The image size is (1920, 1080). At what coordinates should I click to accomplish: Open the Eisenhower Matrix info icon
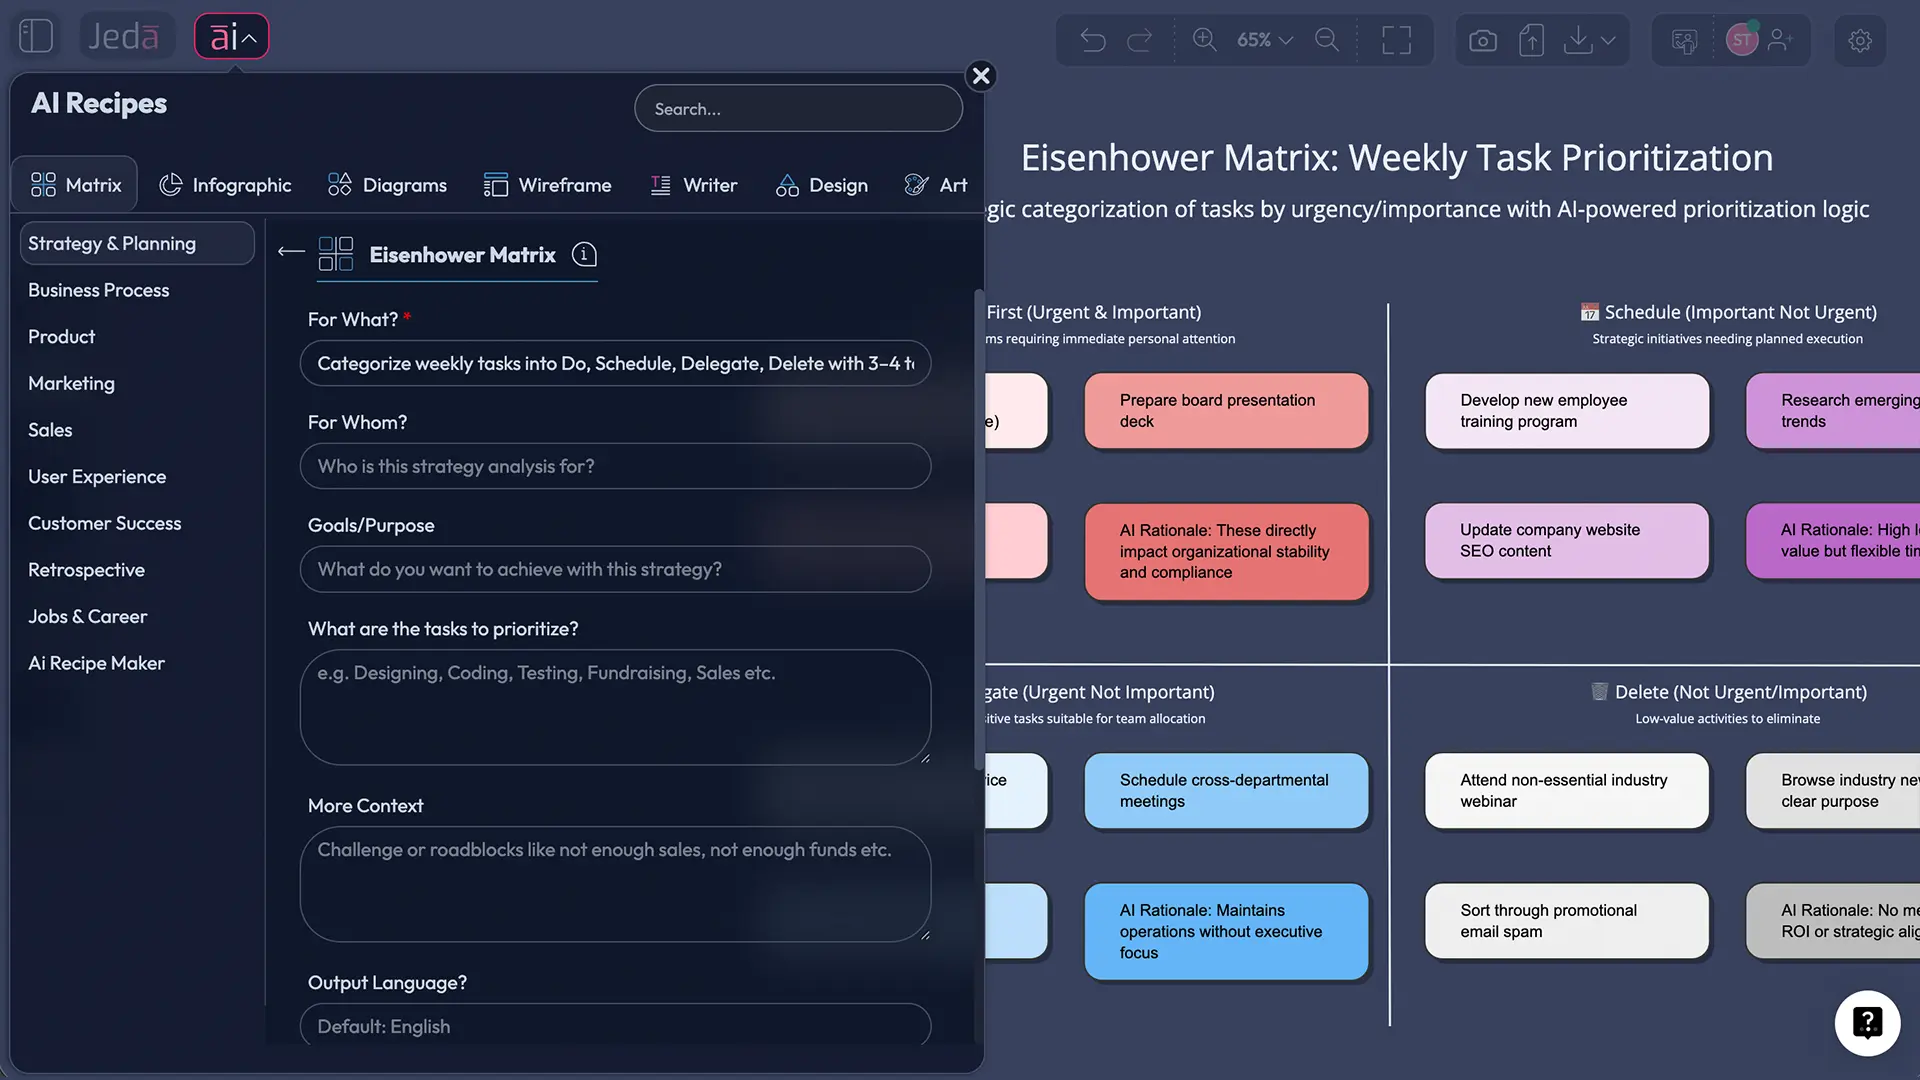pos(584,255)
